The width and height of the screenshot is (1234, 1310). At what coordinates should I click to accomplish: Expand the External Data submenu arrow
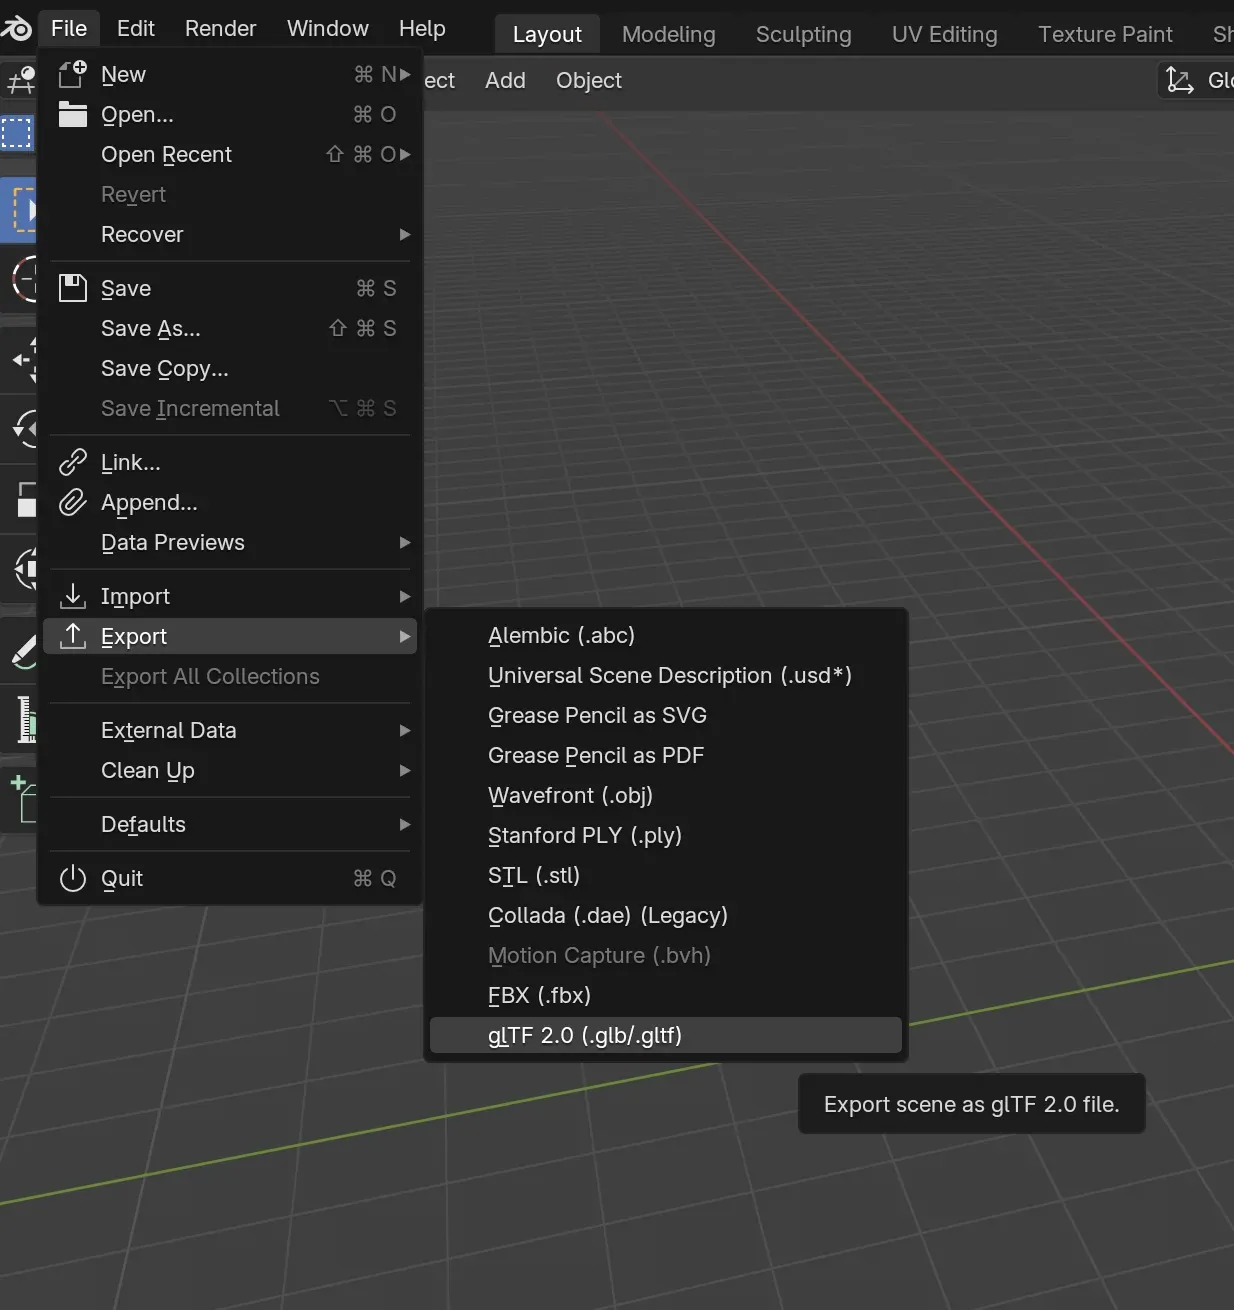pos(405,730)
